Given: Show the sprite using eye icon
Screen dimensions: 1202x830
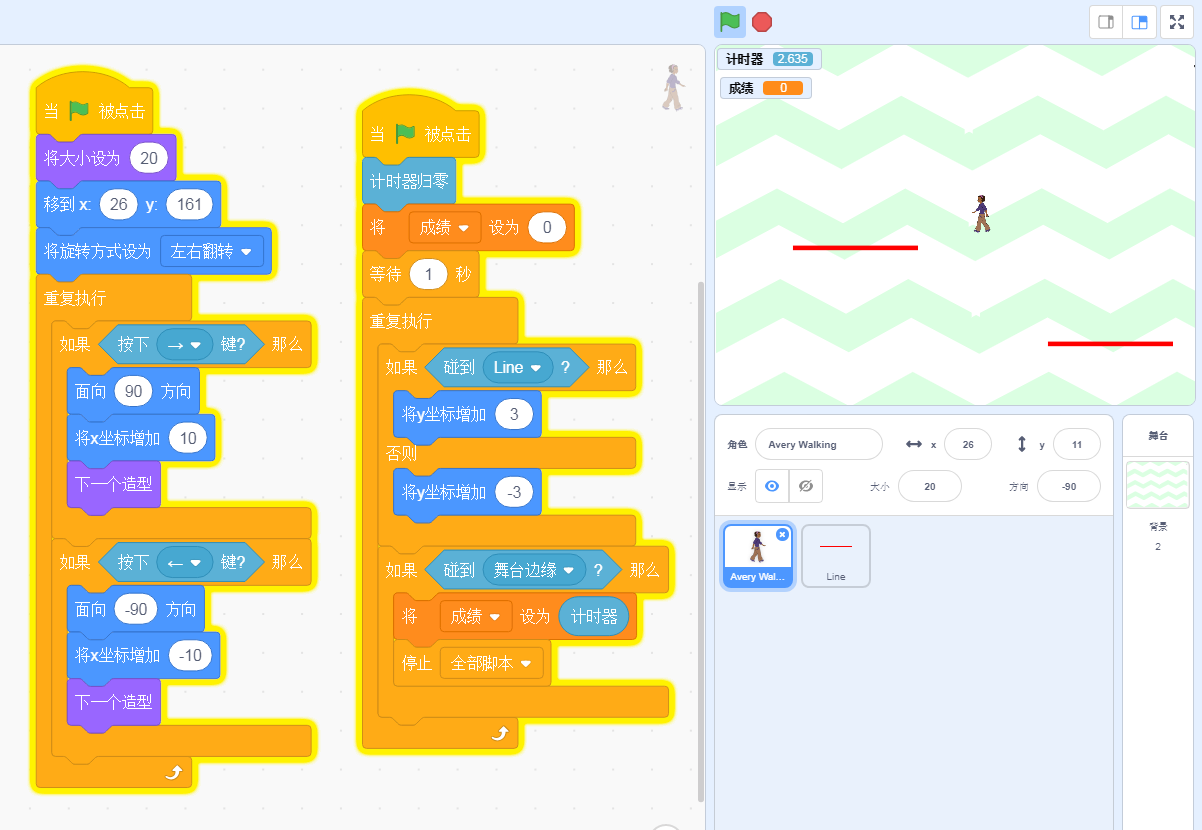Looking at the screenshot, I should (x=772, y=486).
